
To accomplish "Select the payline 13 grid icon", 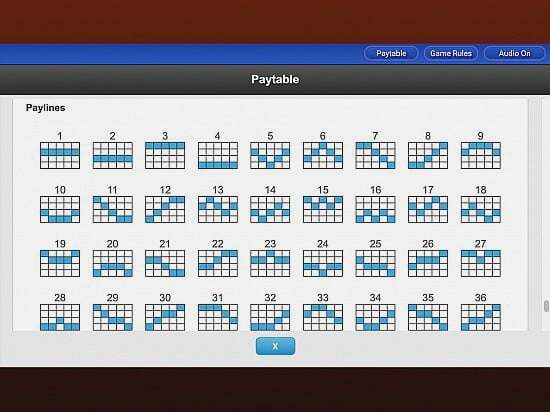I will [218, 209].
